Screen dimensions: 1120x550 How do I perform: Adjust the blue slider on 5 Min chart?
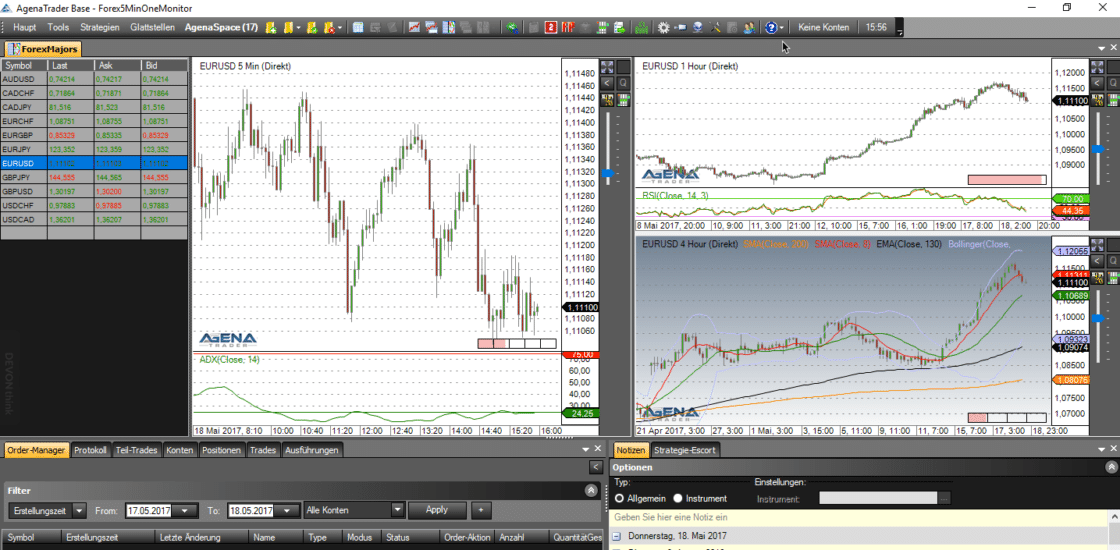tap(606, 173)
